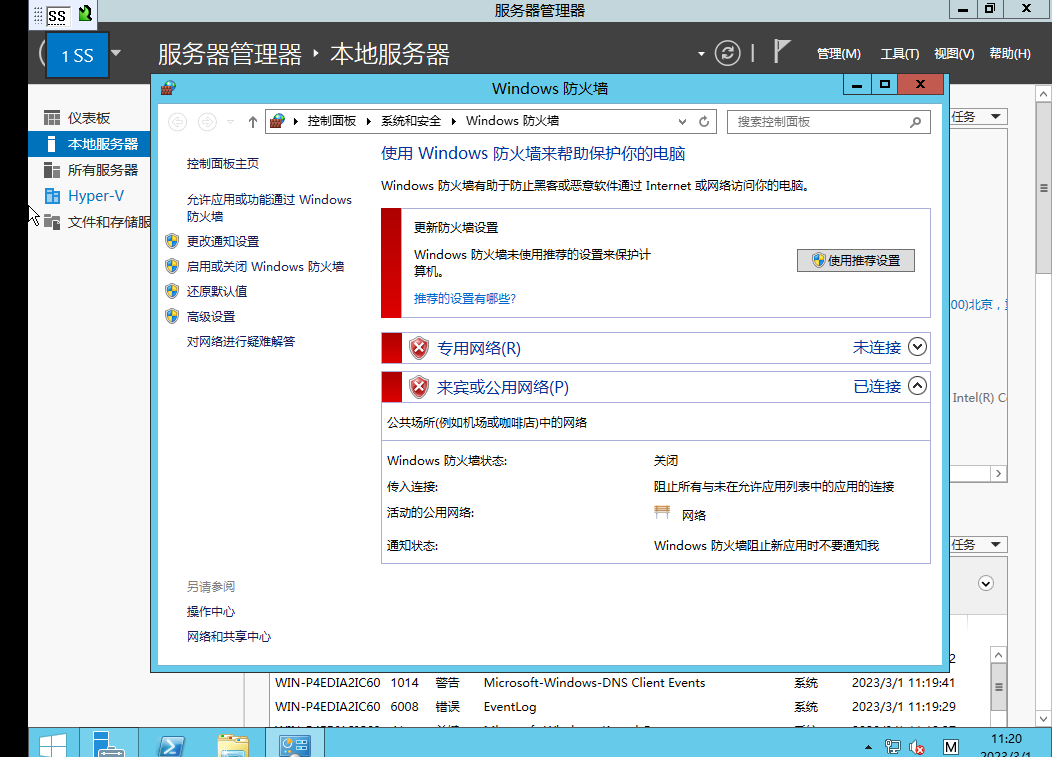Open 推荐的设置有哪些? help link
Screen dimensions: 1052x757
pos(465,299)
